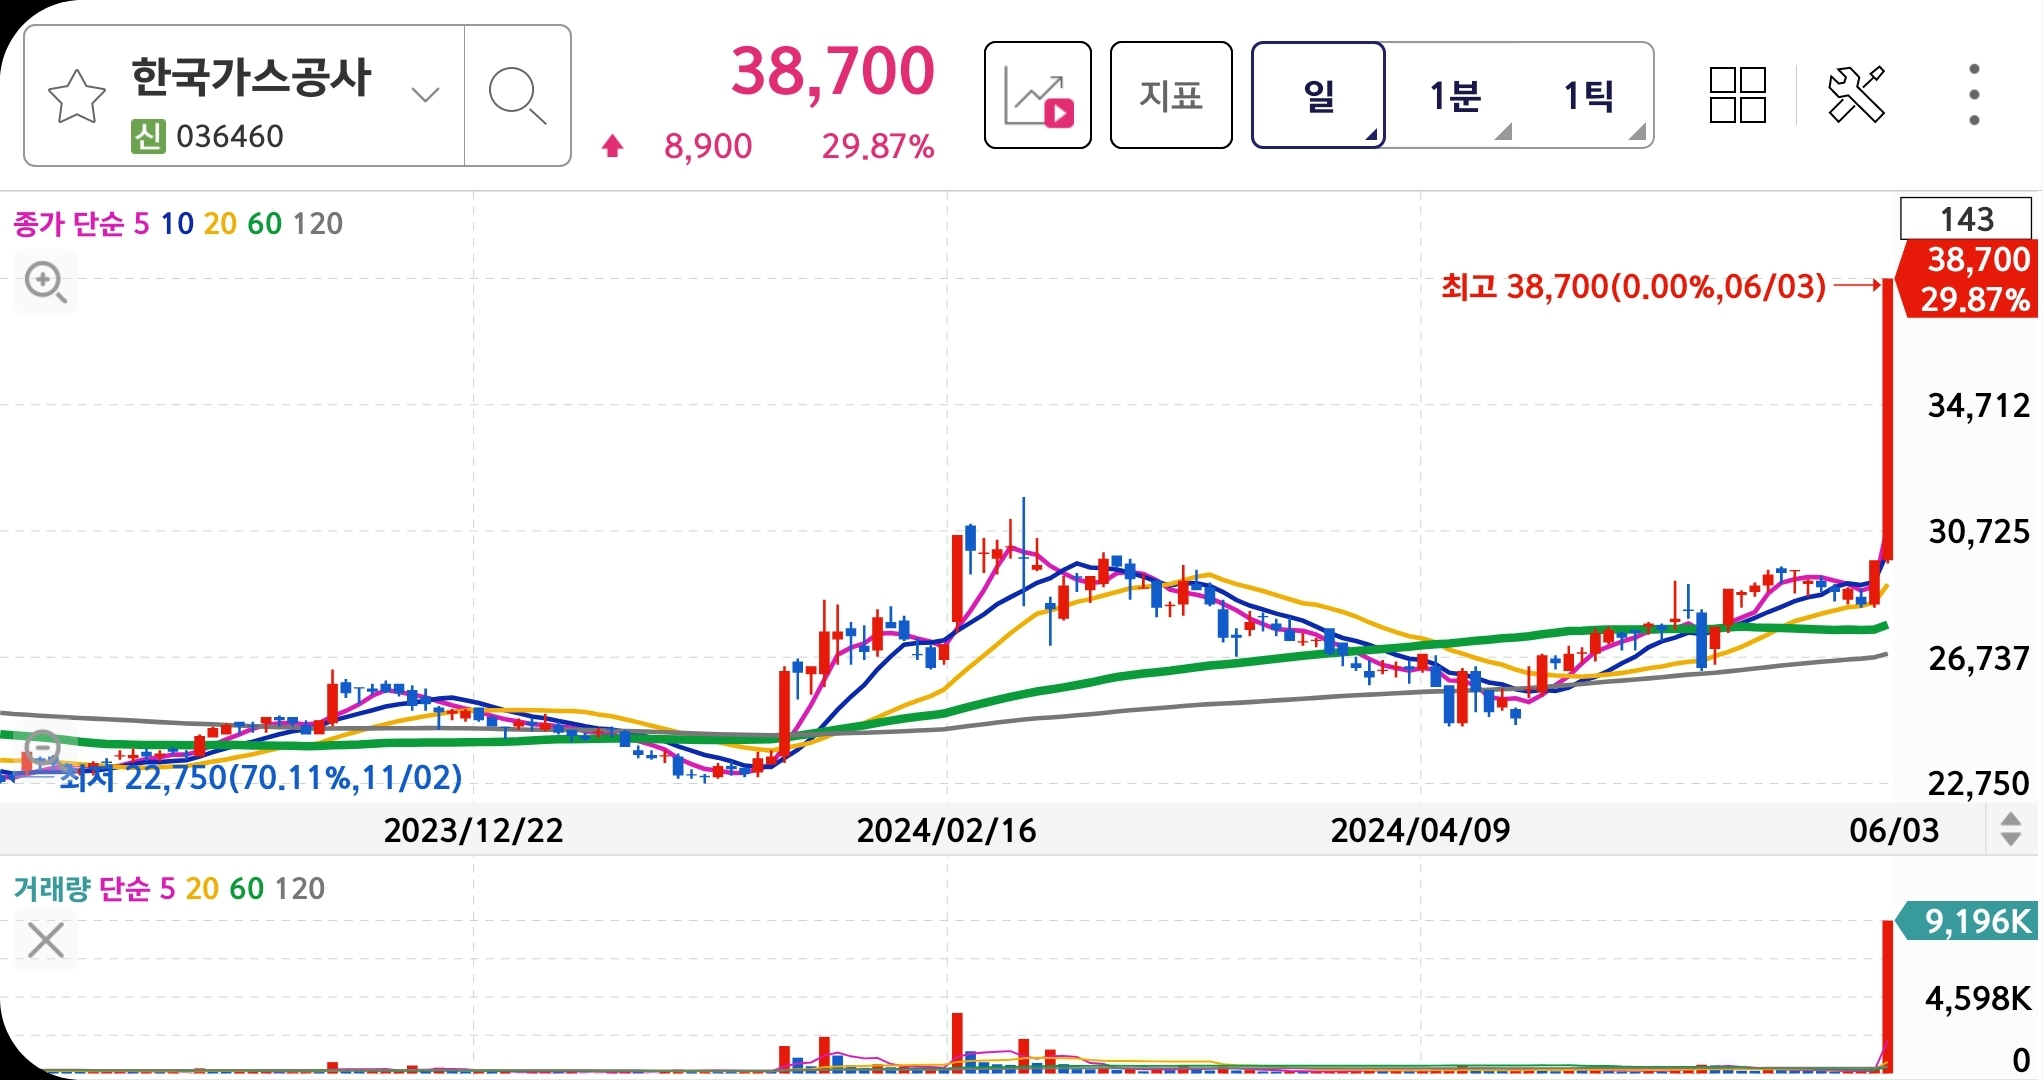Zoom in chart with magnifier plus icon
The width and height of the screenshot is (2043, 1080).
point(46,283)
